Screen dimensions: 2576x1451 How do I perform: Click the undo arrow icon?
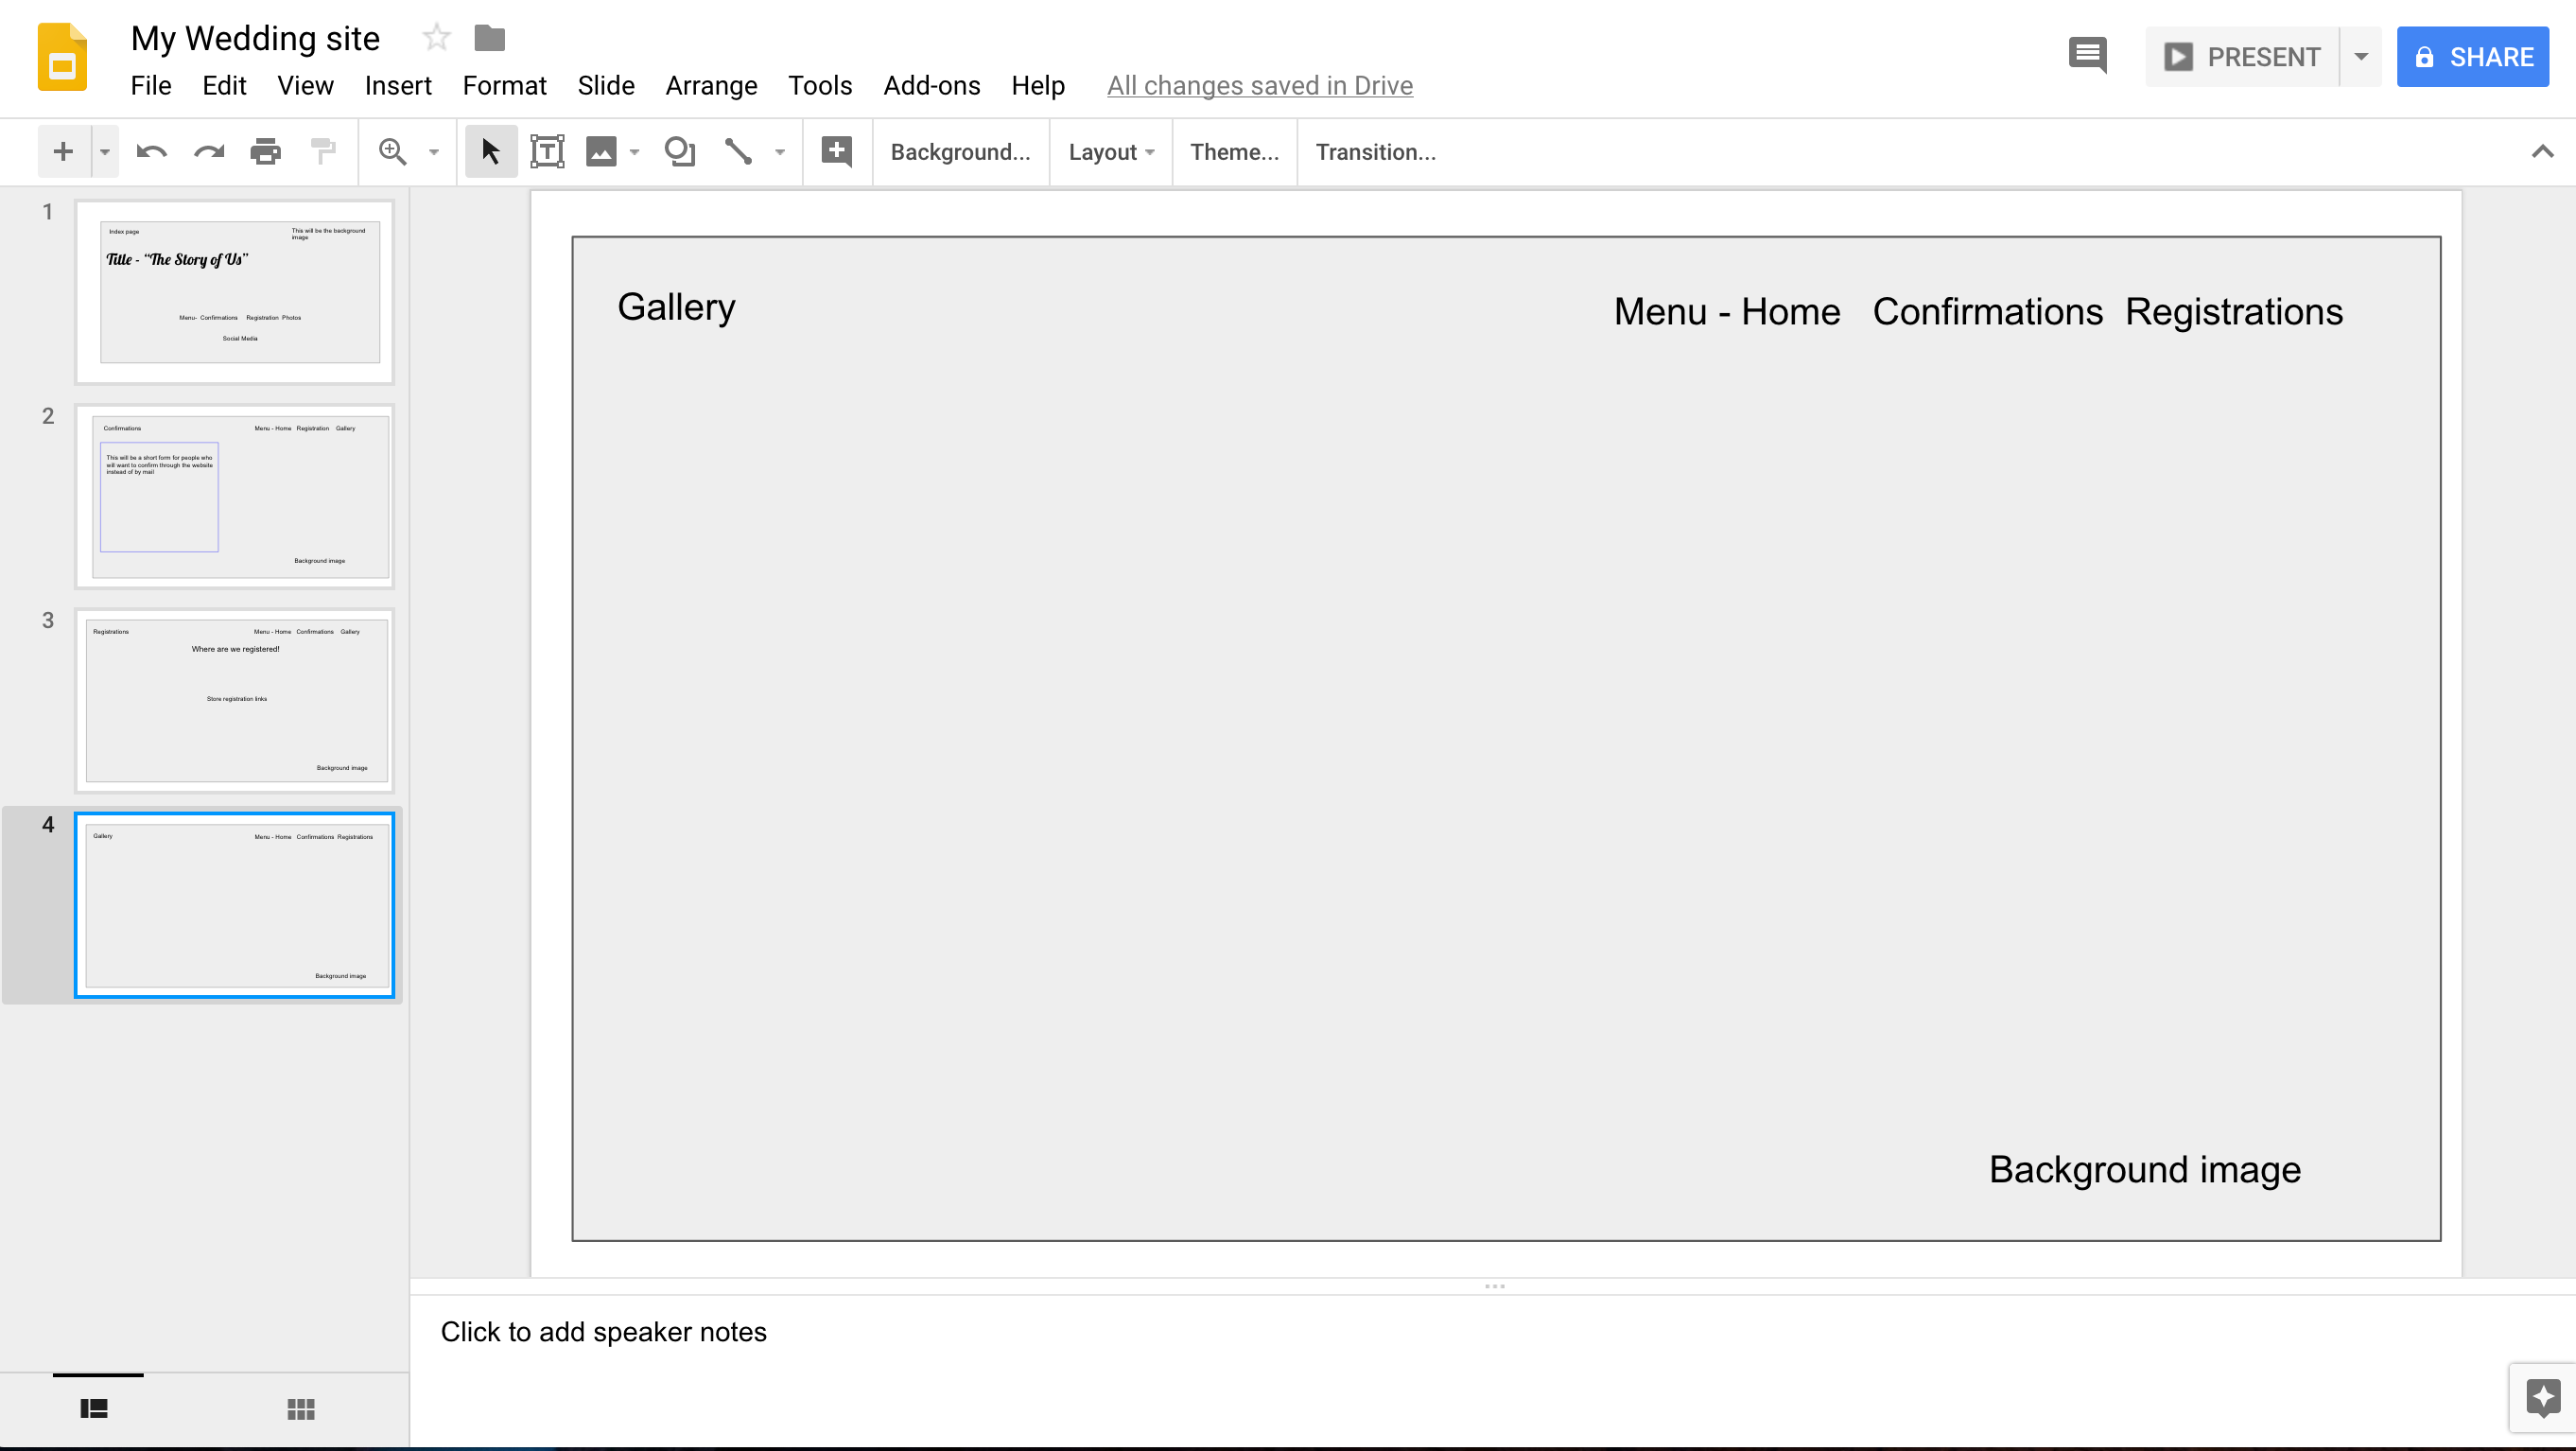151,152
